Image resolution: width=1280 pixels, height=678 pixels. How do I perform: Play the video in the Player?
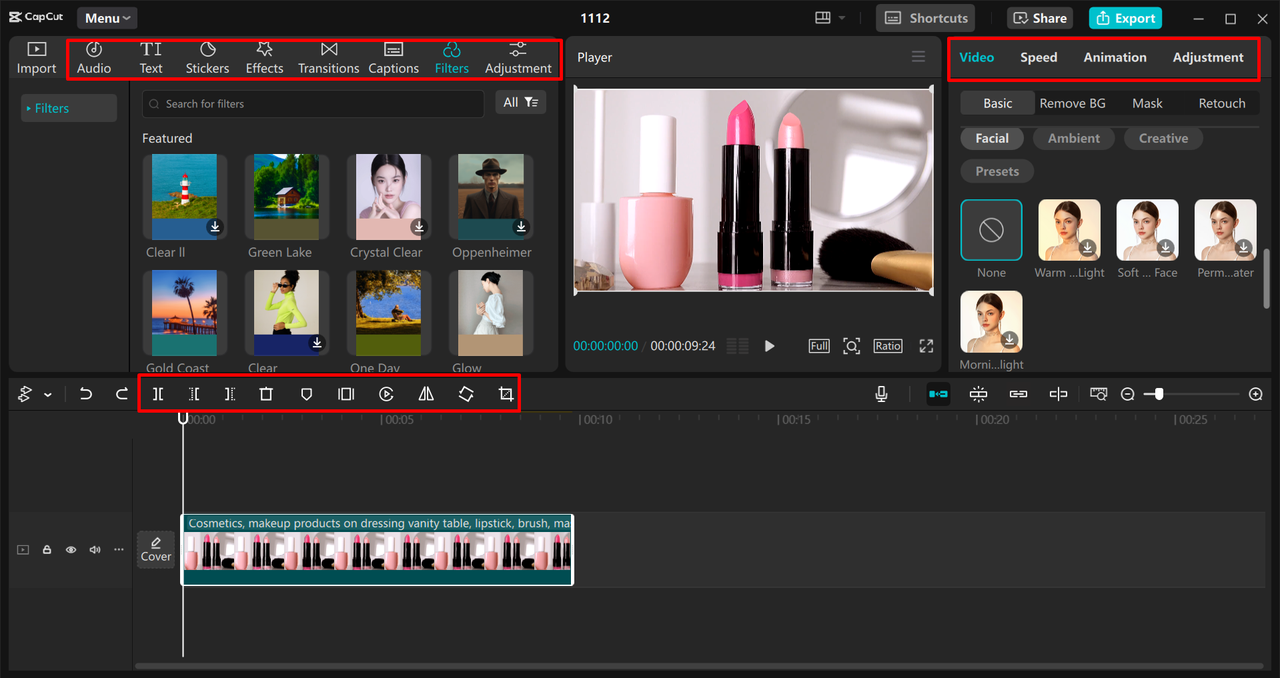coord(769,346)
